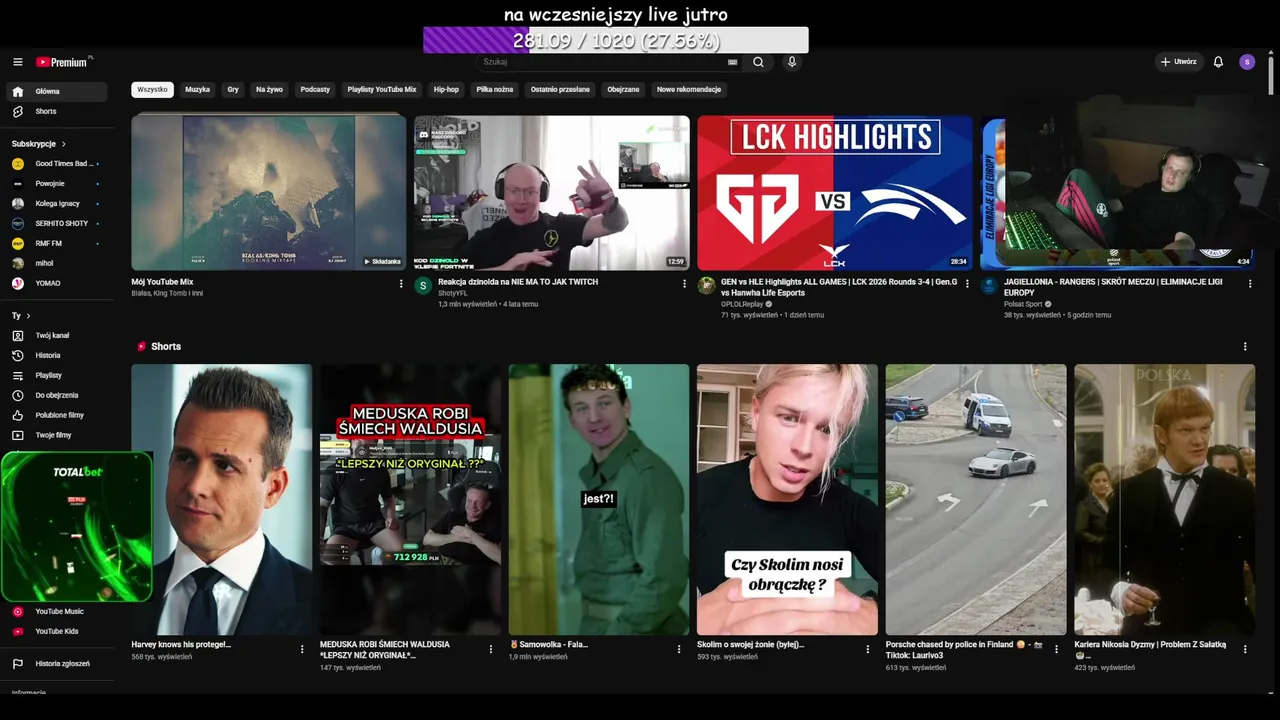This screenshot has height=720, width=1280.
Task: Open Playlisty in the sidebar
Action: pos(57,375)
